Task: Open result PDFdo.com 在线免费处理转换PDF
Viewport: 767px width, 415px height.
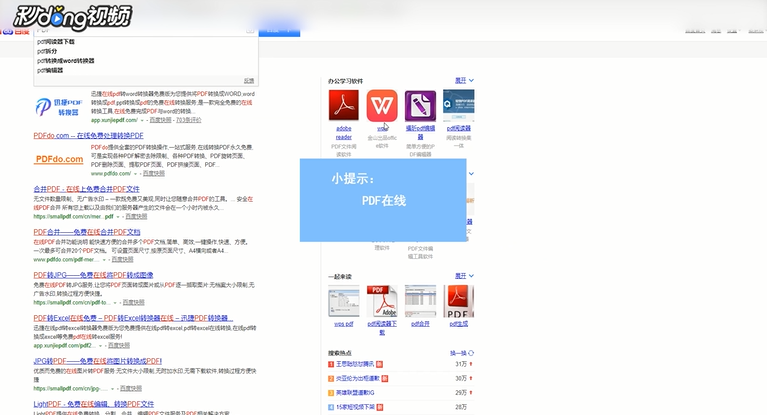Action: (x=89, y=136)
